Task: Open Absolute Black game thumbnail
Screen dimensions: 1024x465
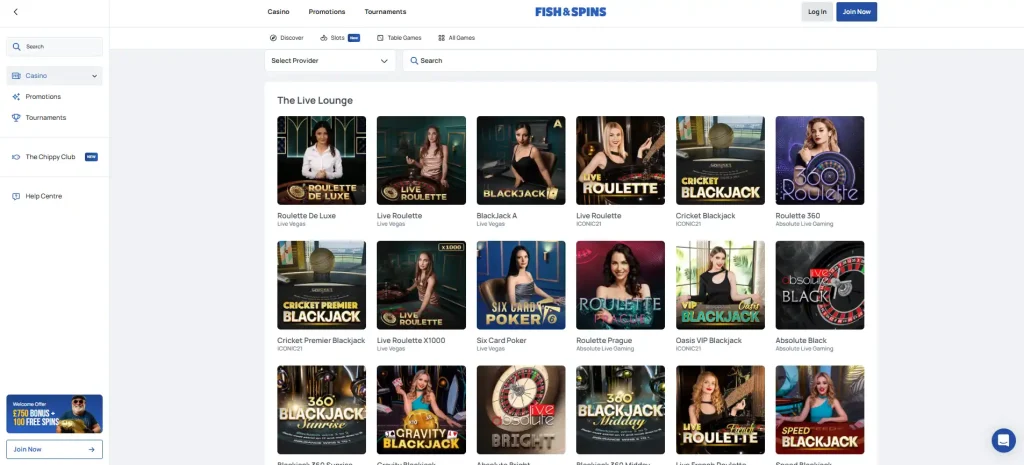Action: tap(820, 285)
